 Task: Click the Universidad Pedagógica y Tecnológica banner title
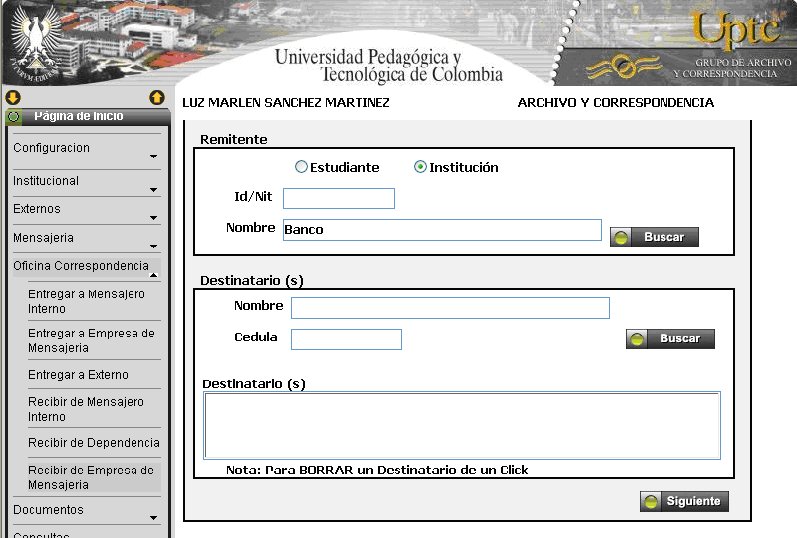(389, 66)
